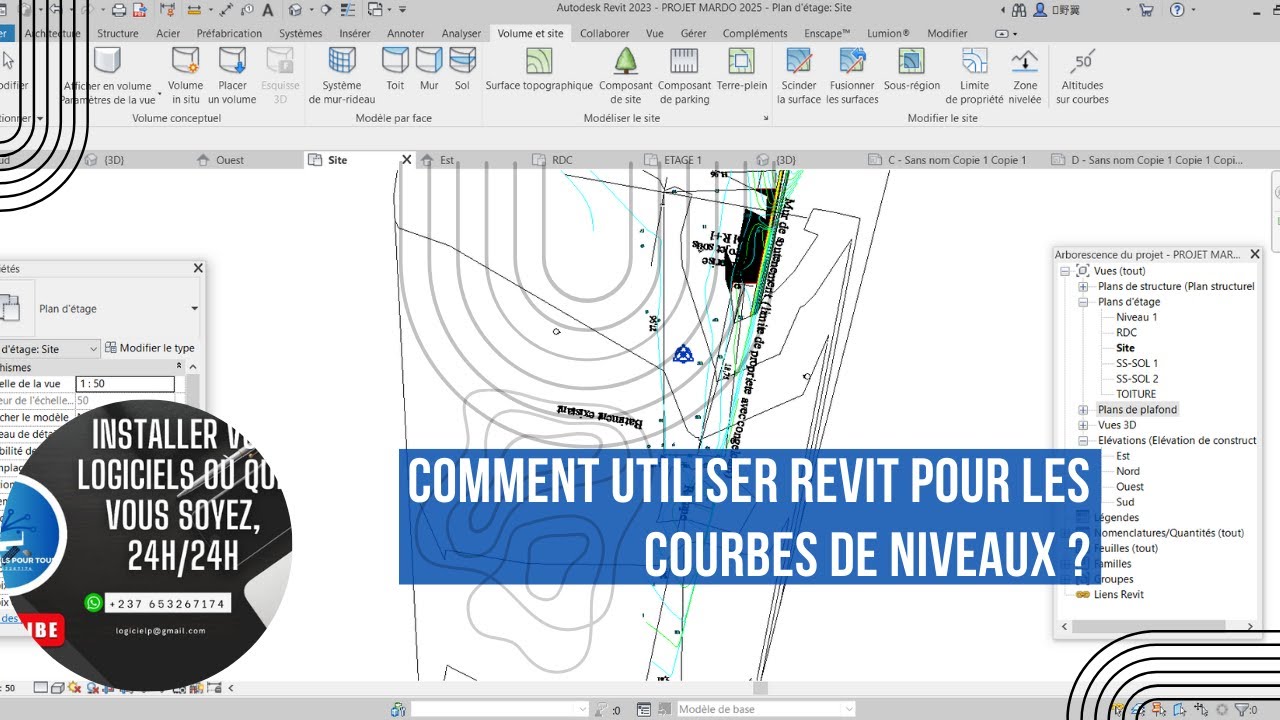Open the Enscape ribbon tab
The width and height of the screenshot is (1280, 720).
(827, 33)
